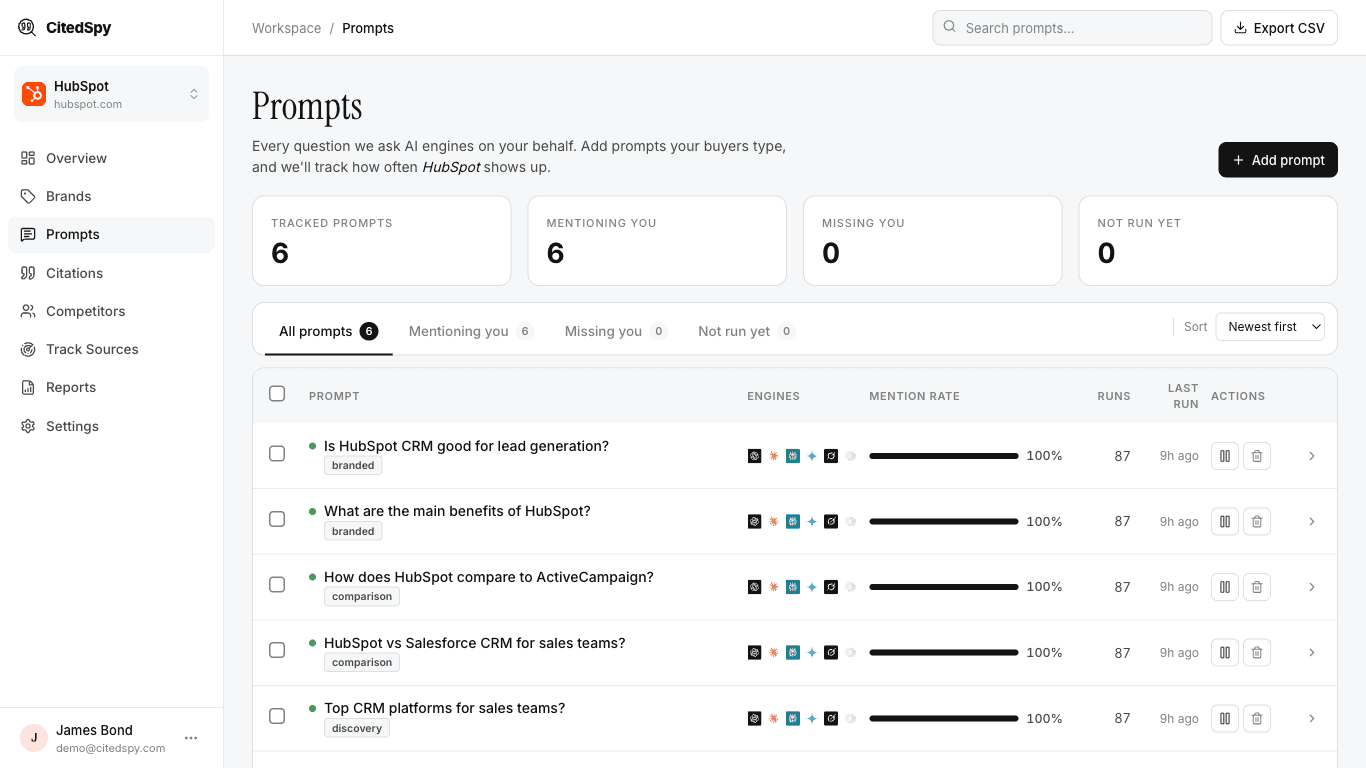
Task: Select Prompts in the sidebar menu
Action: [111, 234]
